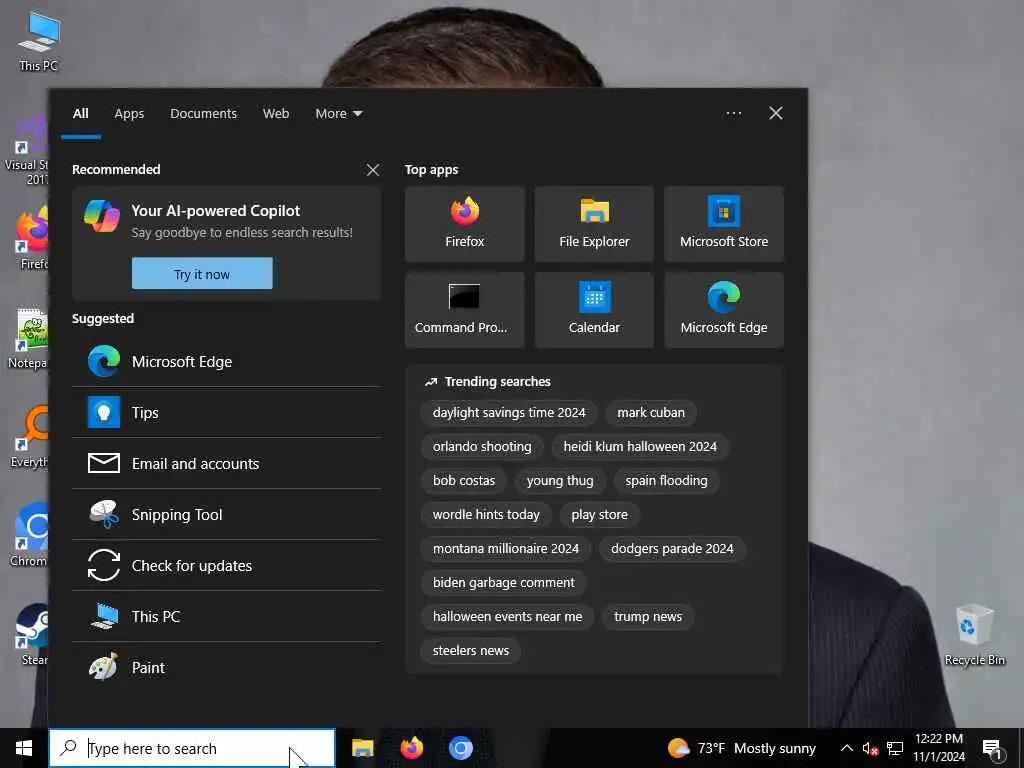Open Recycle Bin on desktop
1024x768 pixels.
pyautogui.click(x=974, y=635)
